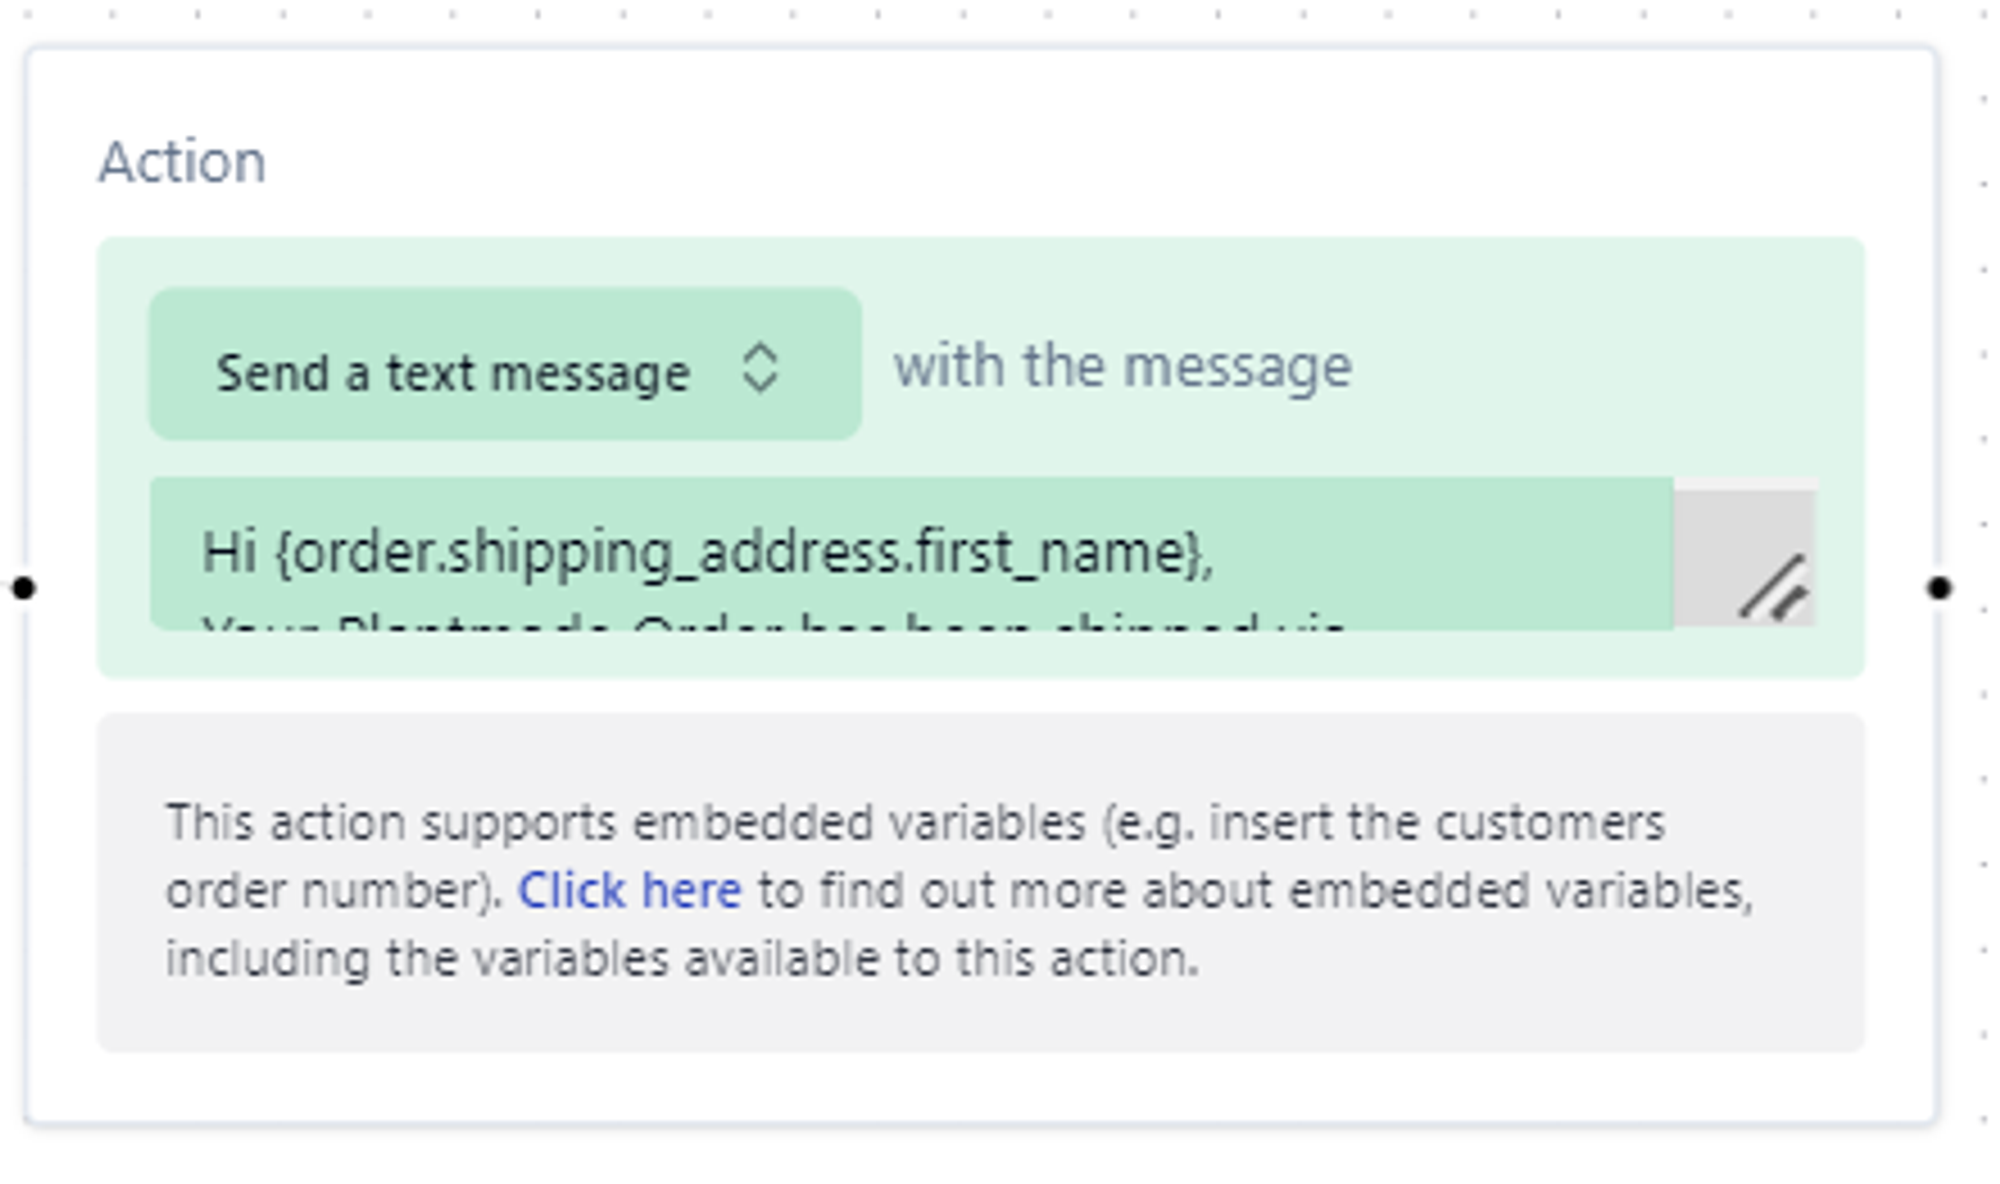
Task: Click the gray embedded variables info box
Action: pos(980,882)
